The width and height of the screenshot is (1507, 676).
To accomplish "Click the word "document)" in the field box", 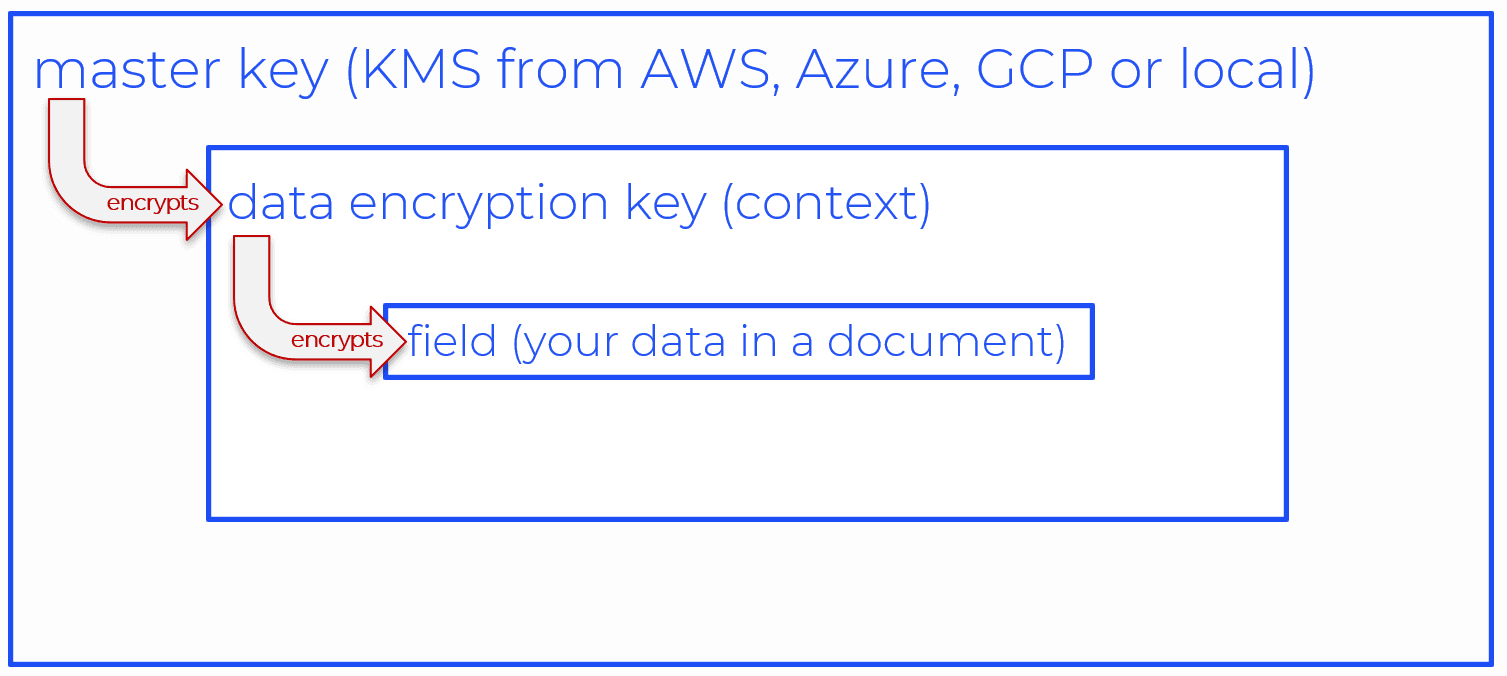I will click(946, 341).
